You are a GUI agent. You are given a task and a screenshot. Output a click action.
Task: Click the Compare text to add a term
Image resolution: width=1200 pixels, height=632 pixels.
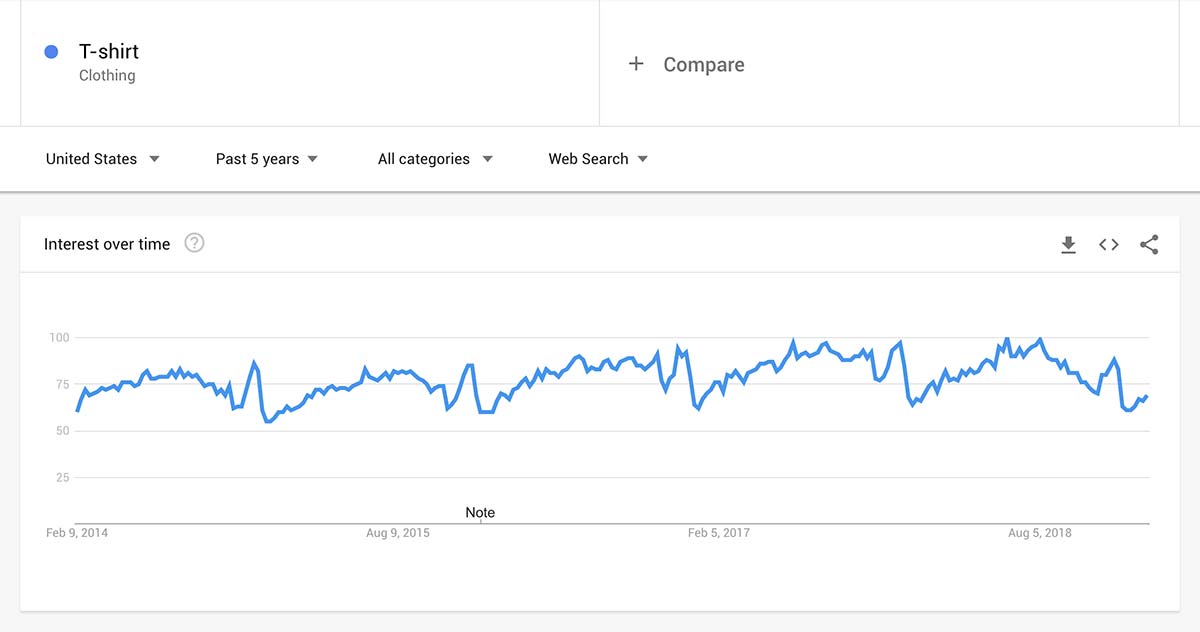pyautogui.click(x=703, y=64)
